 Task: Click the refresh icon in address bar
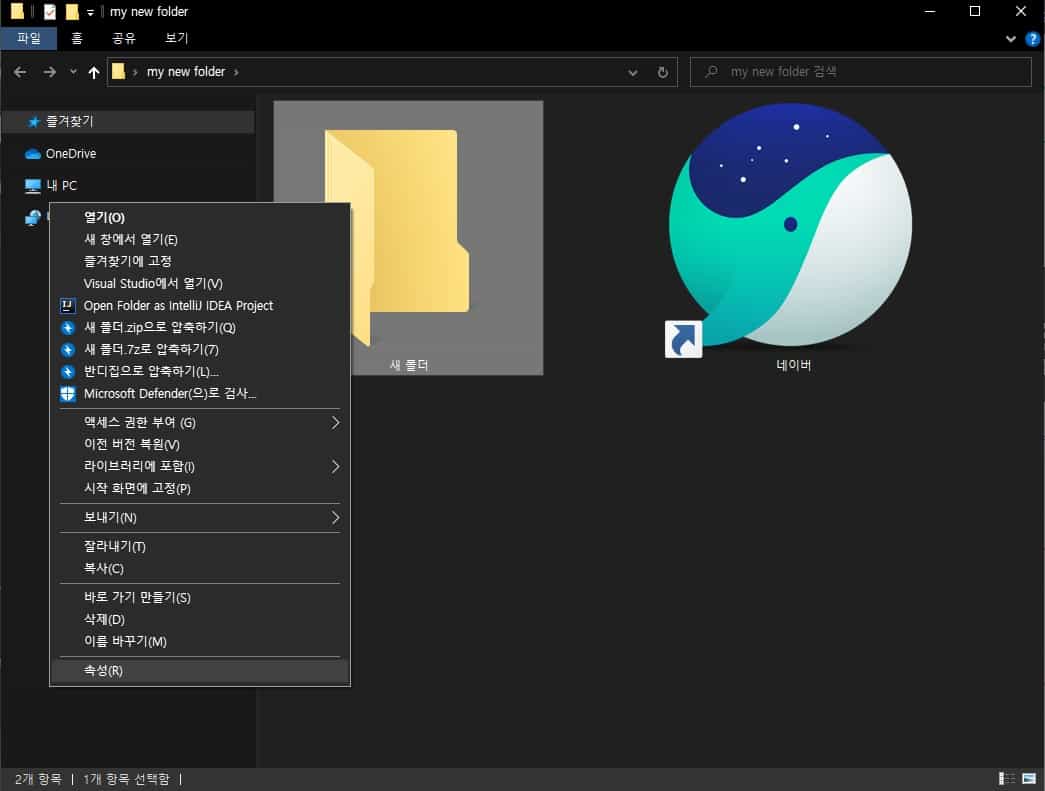click(662, 72)
